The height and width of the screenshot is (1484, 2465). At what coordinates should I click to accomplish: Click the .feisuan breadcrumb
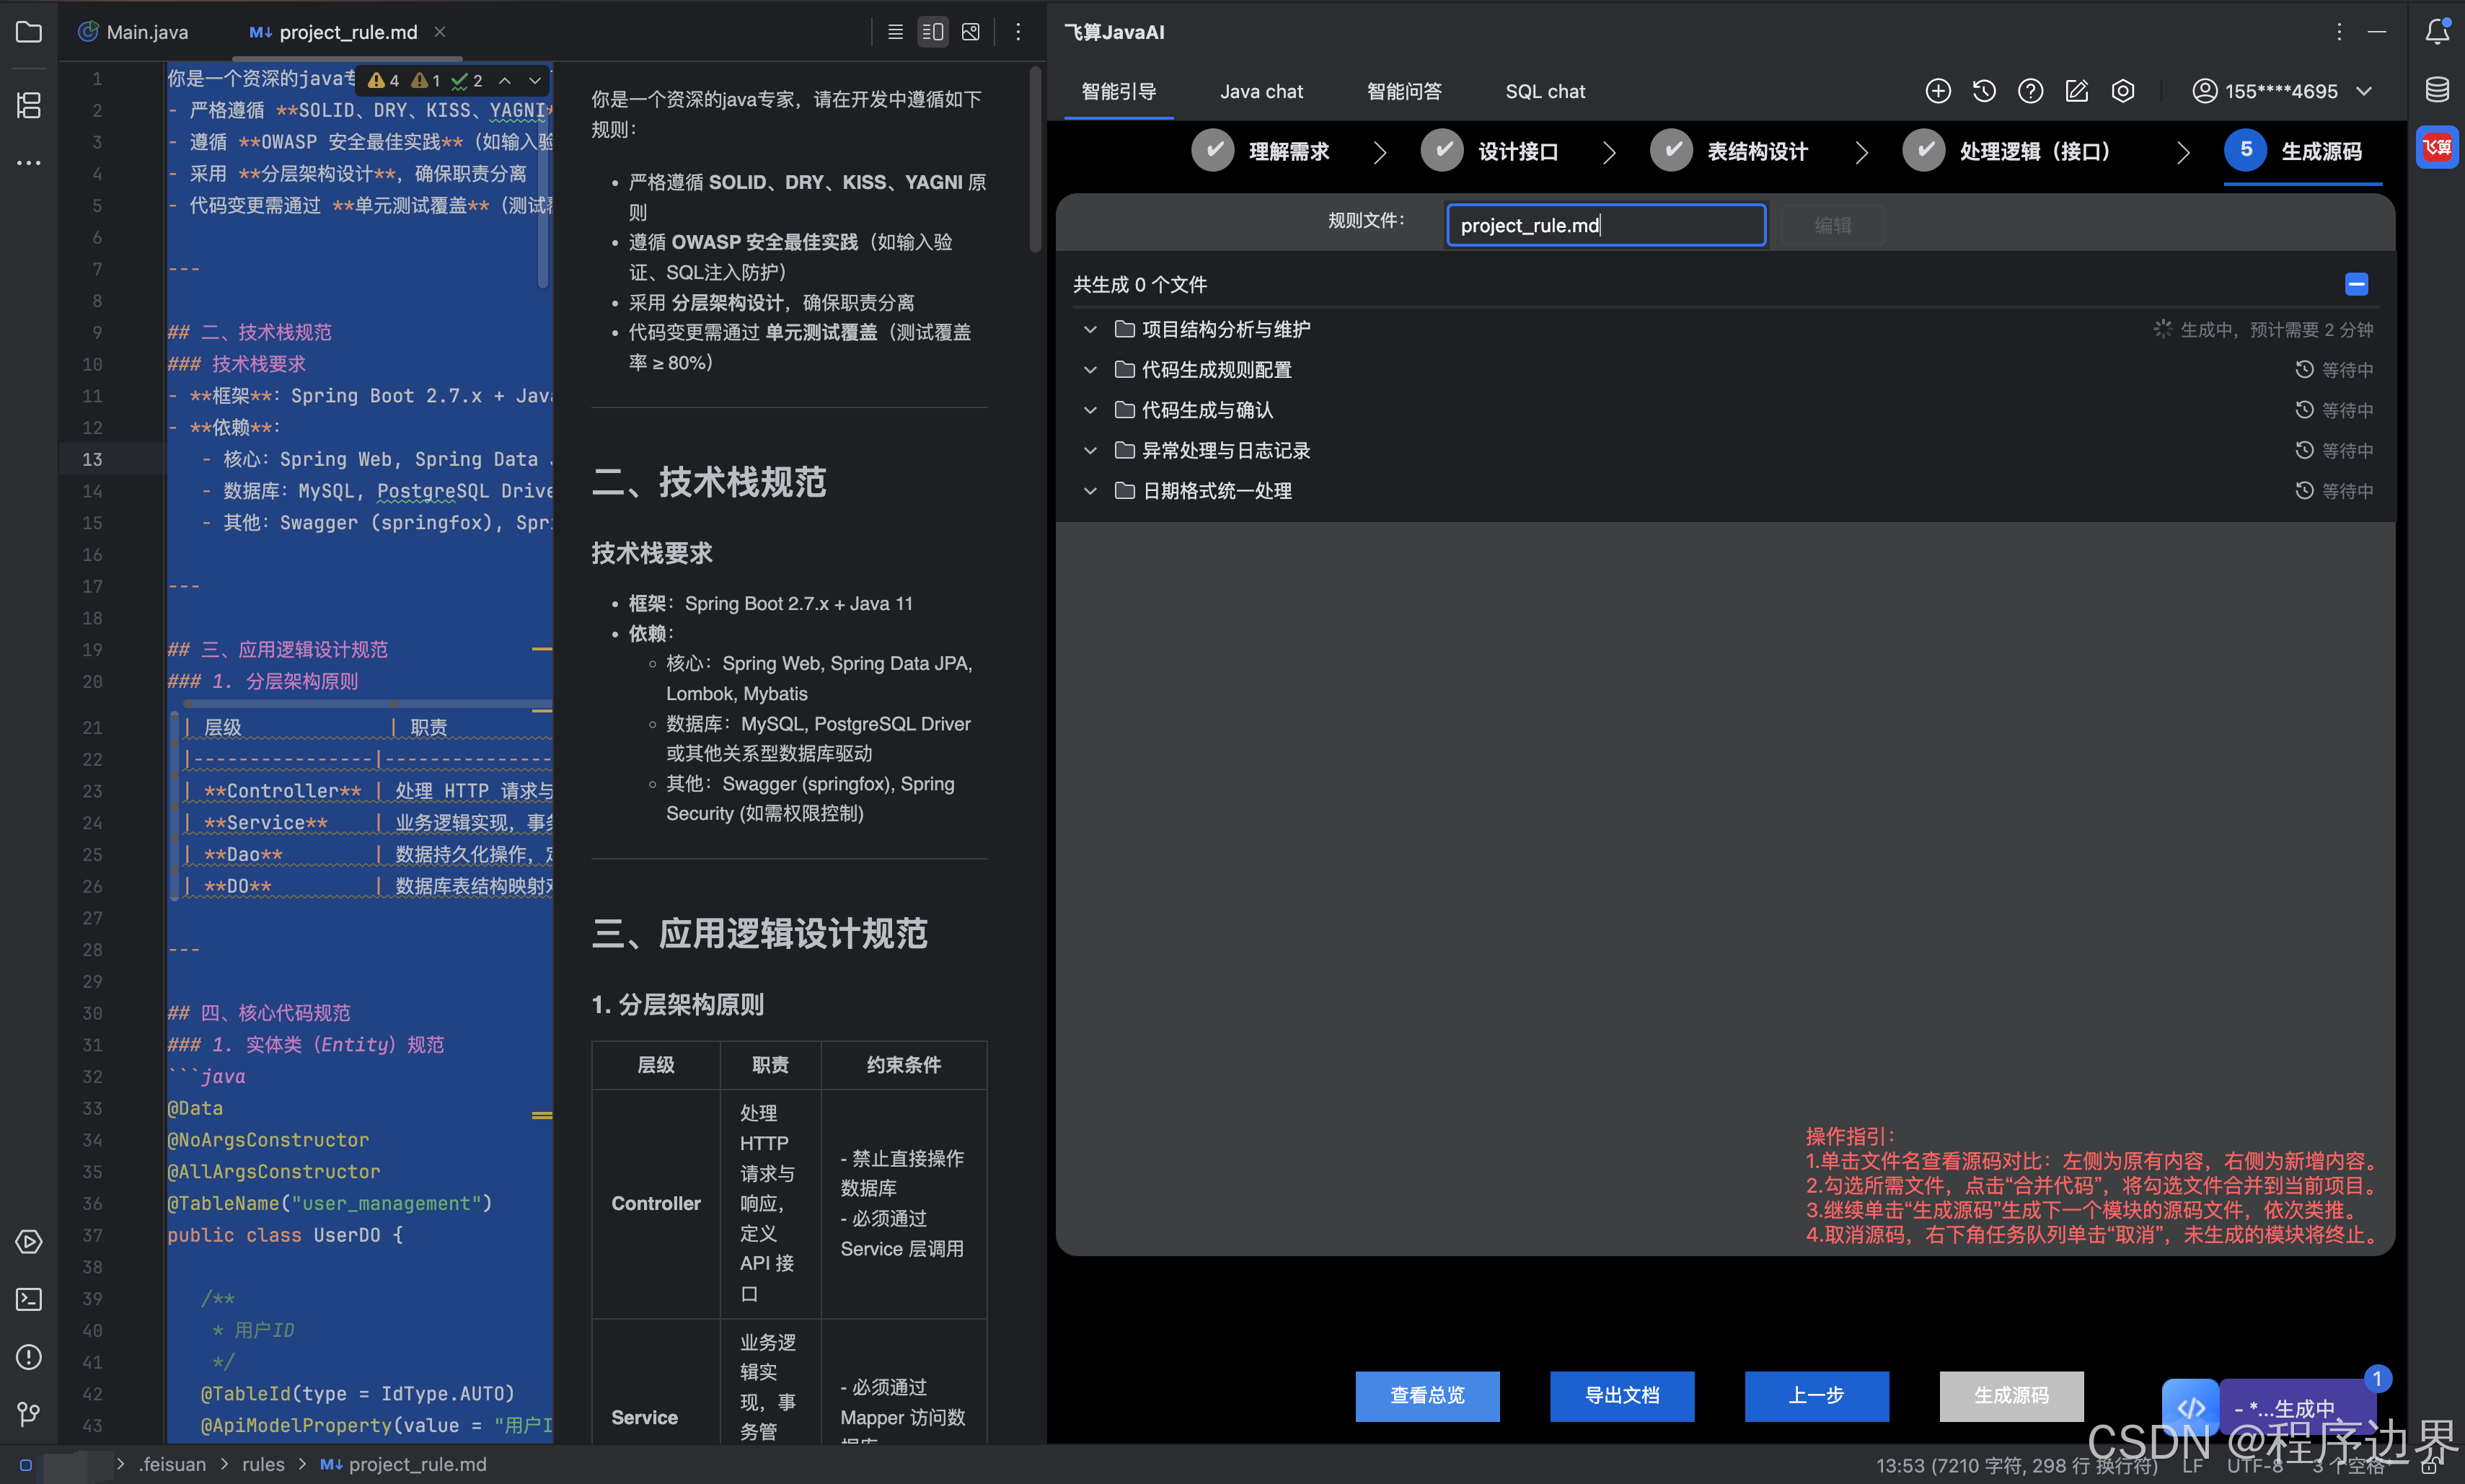pos(172,1464)
